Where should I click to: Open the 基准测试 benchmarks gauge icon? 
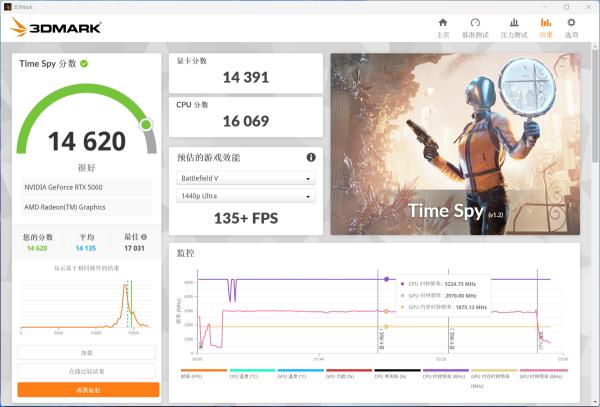(x=475, y=23)
